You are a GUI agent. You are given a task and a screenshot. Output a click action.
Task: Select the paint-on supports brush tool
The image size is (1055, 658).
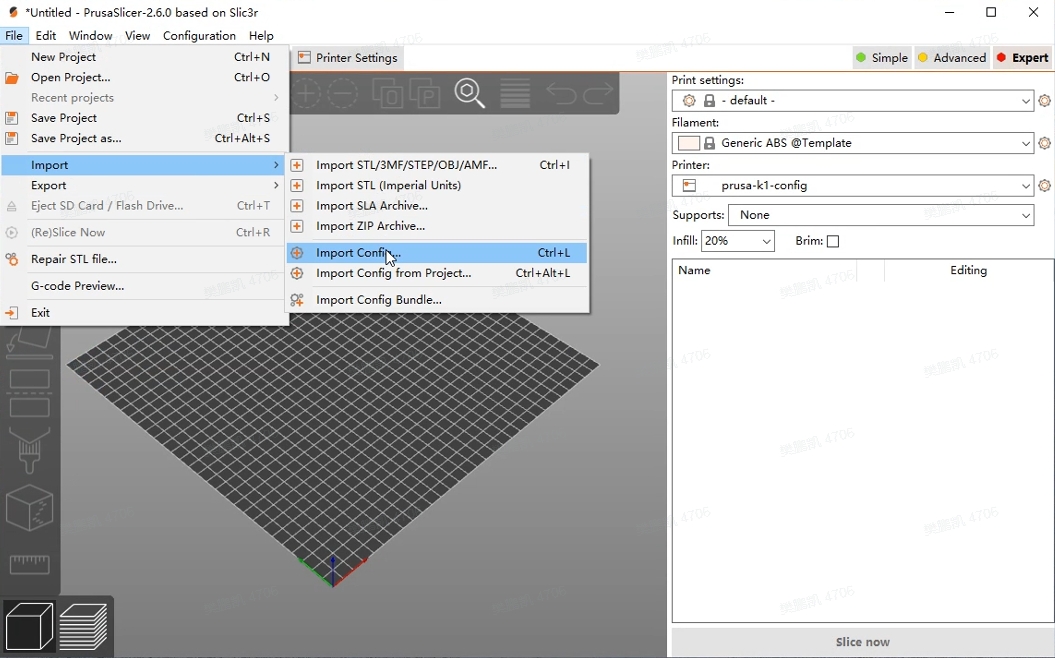29,449
